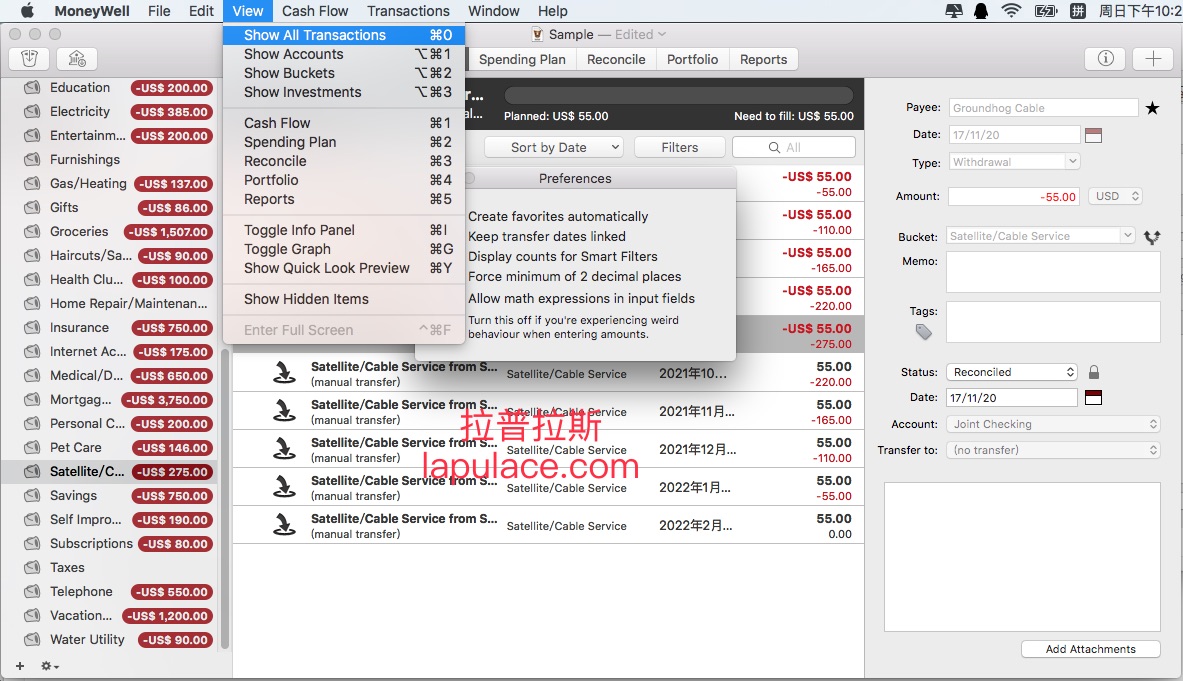Viewport: 1183px width, 681px height.
Task: Click the Amount input field showing -55.00
Action: click(1014, 197)
